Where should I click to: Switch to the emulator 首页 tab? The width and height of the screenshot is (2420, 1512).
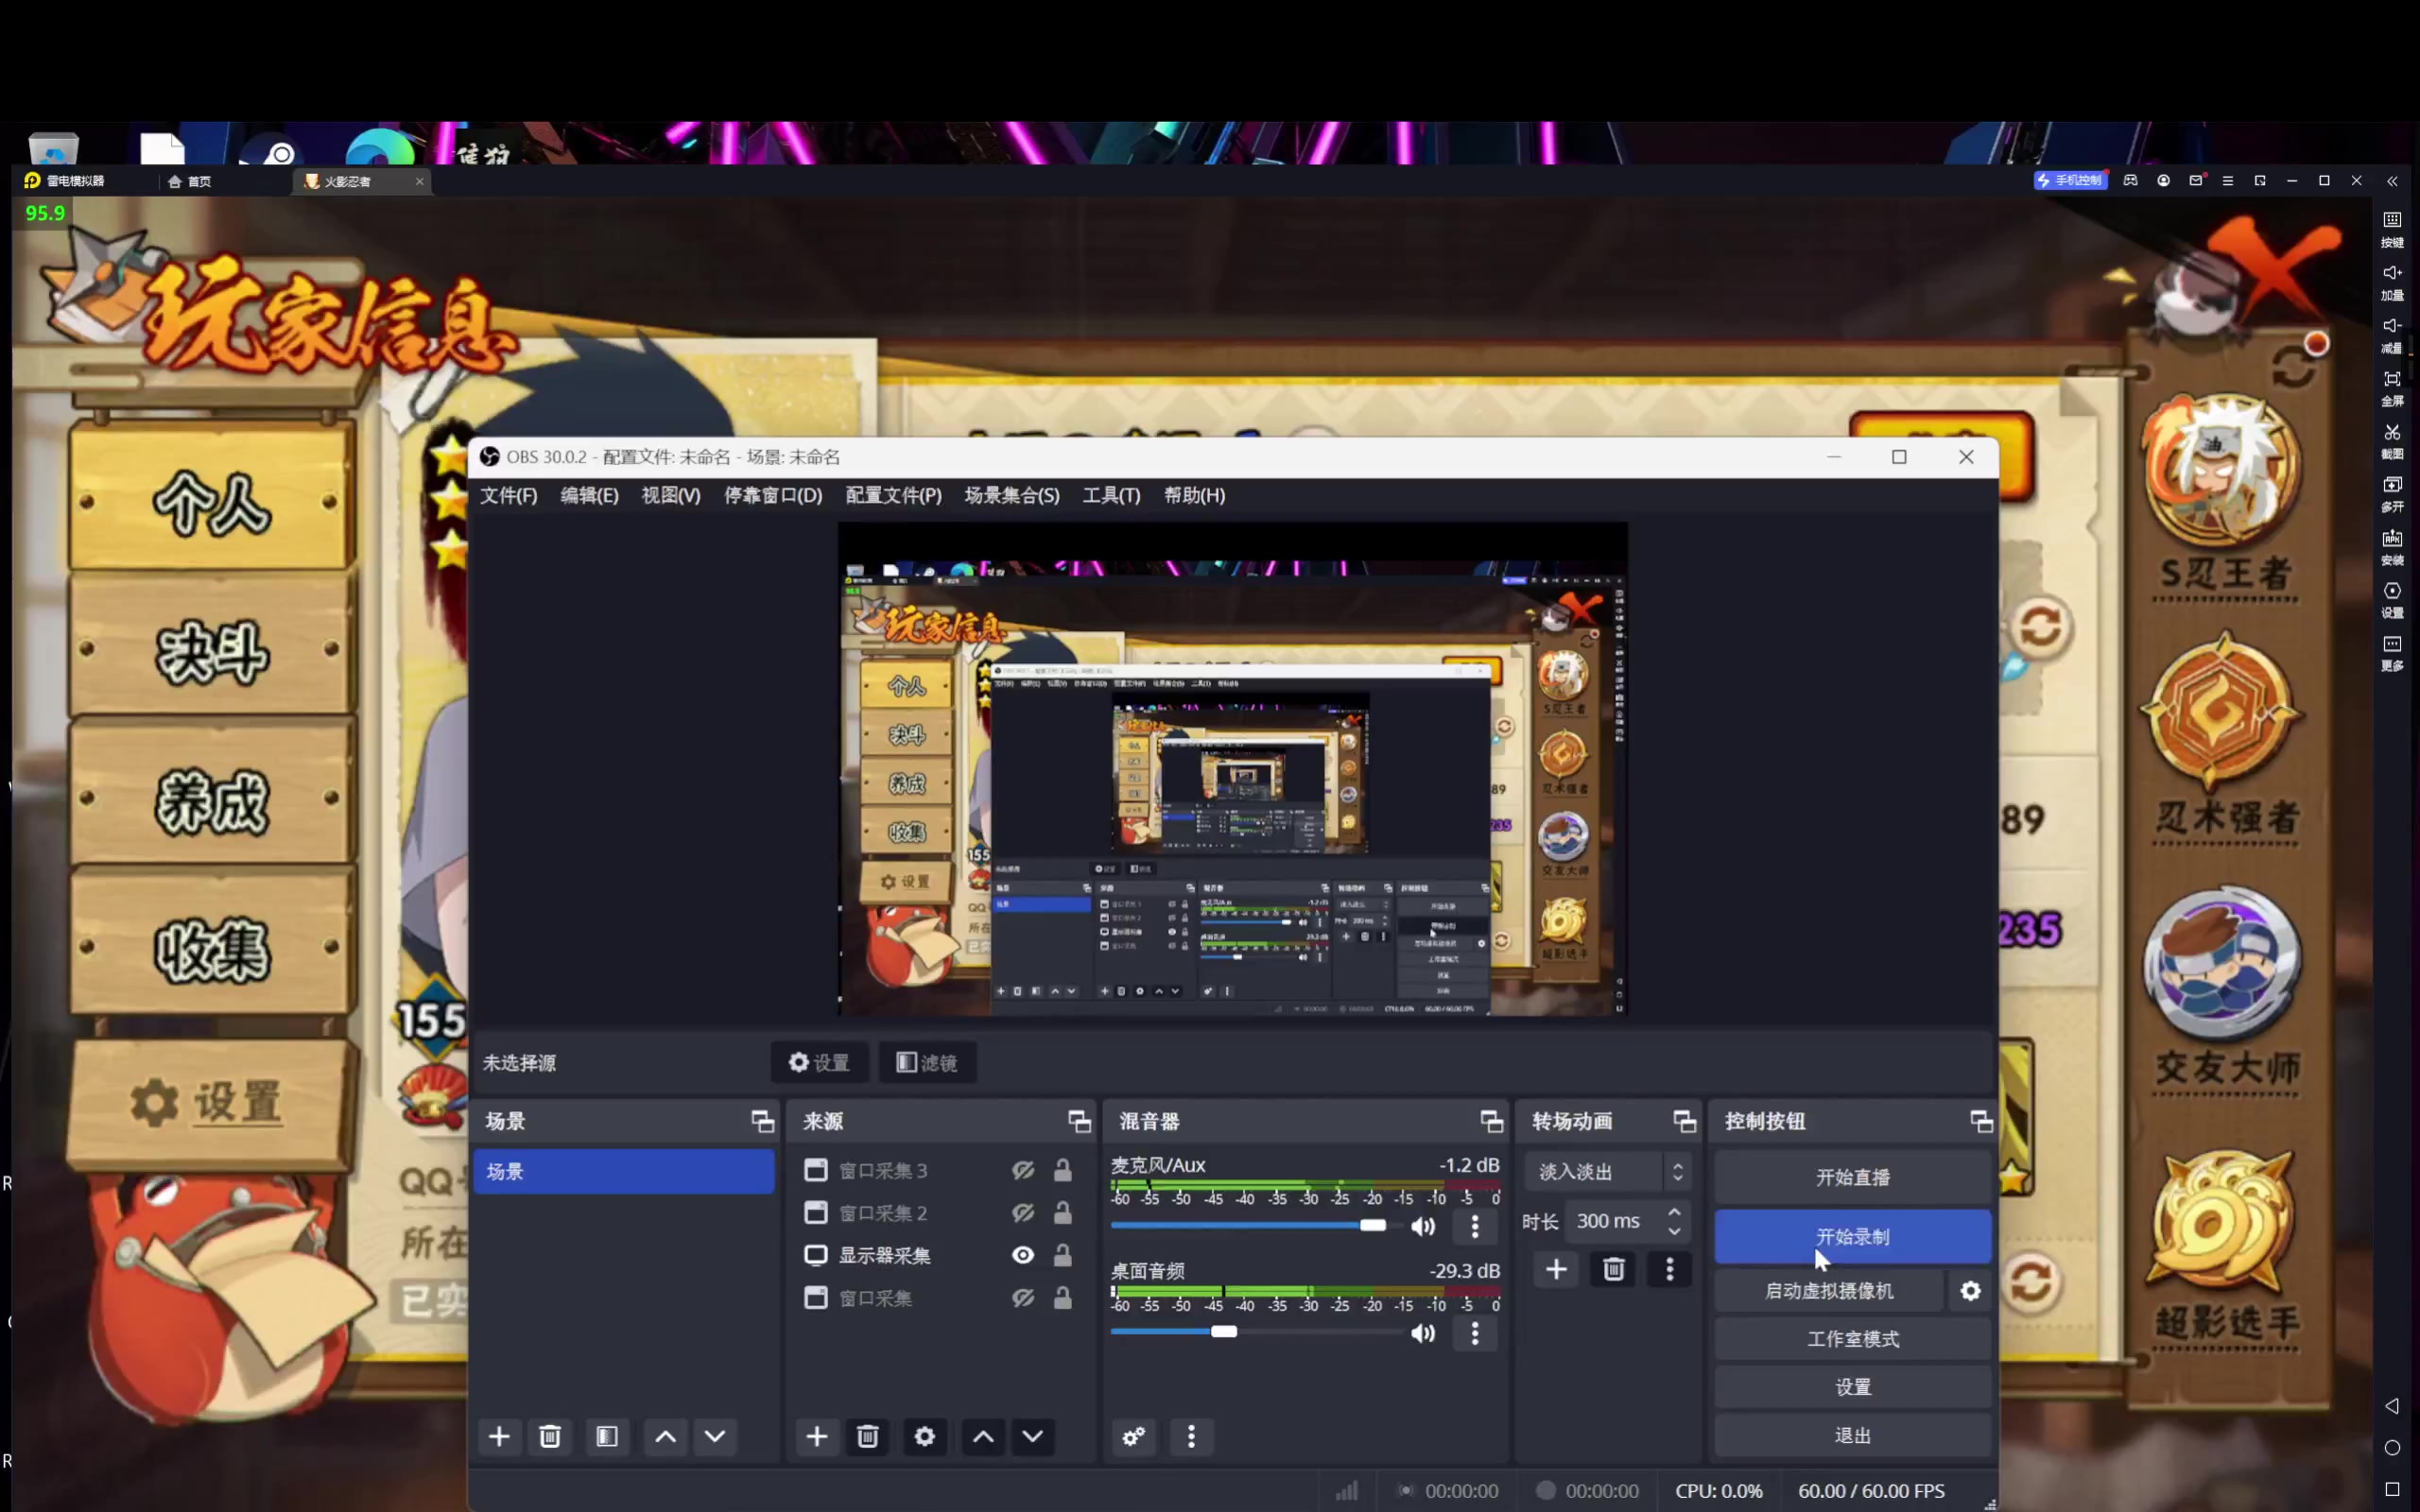[x=190, y=181]
